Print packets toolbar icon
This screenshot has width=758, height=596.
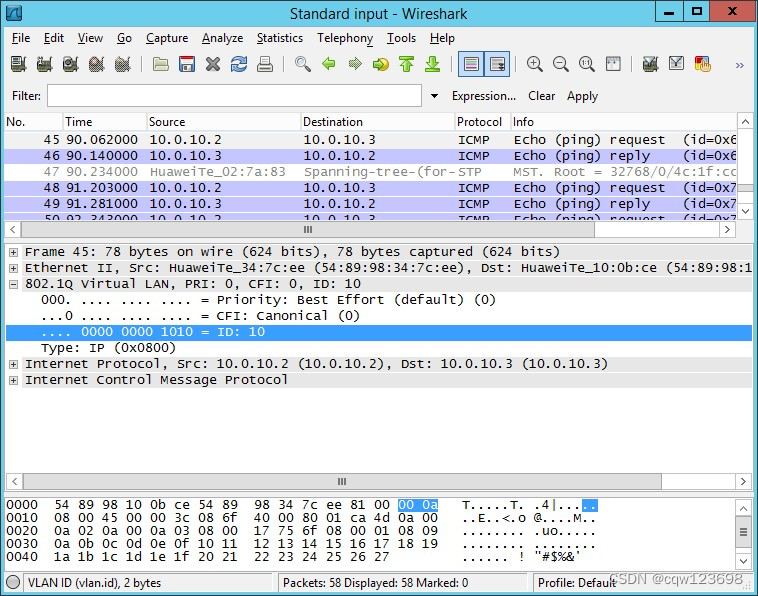pyautogui.click(x=265, y=64)
